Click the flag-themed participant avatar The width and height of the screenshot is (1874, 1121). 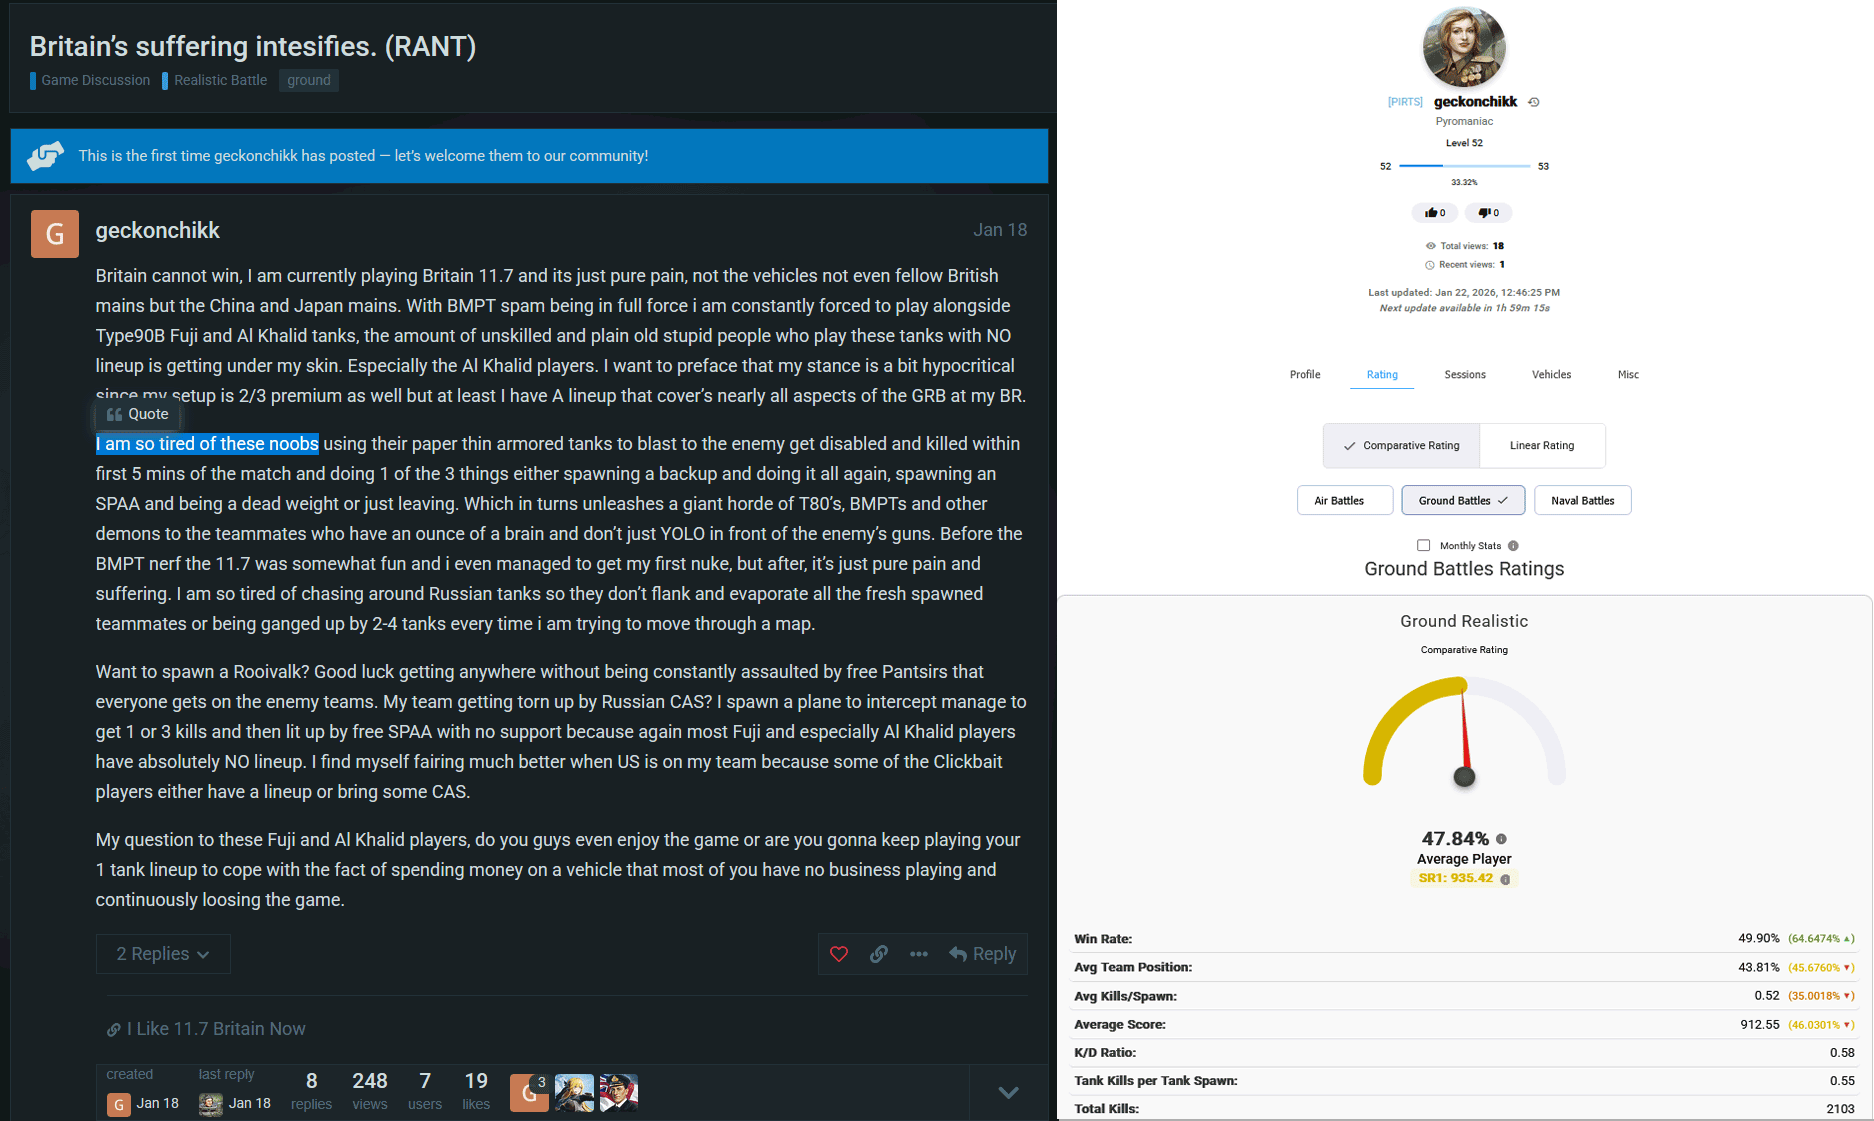(x=619, y=1093)
